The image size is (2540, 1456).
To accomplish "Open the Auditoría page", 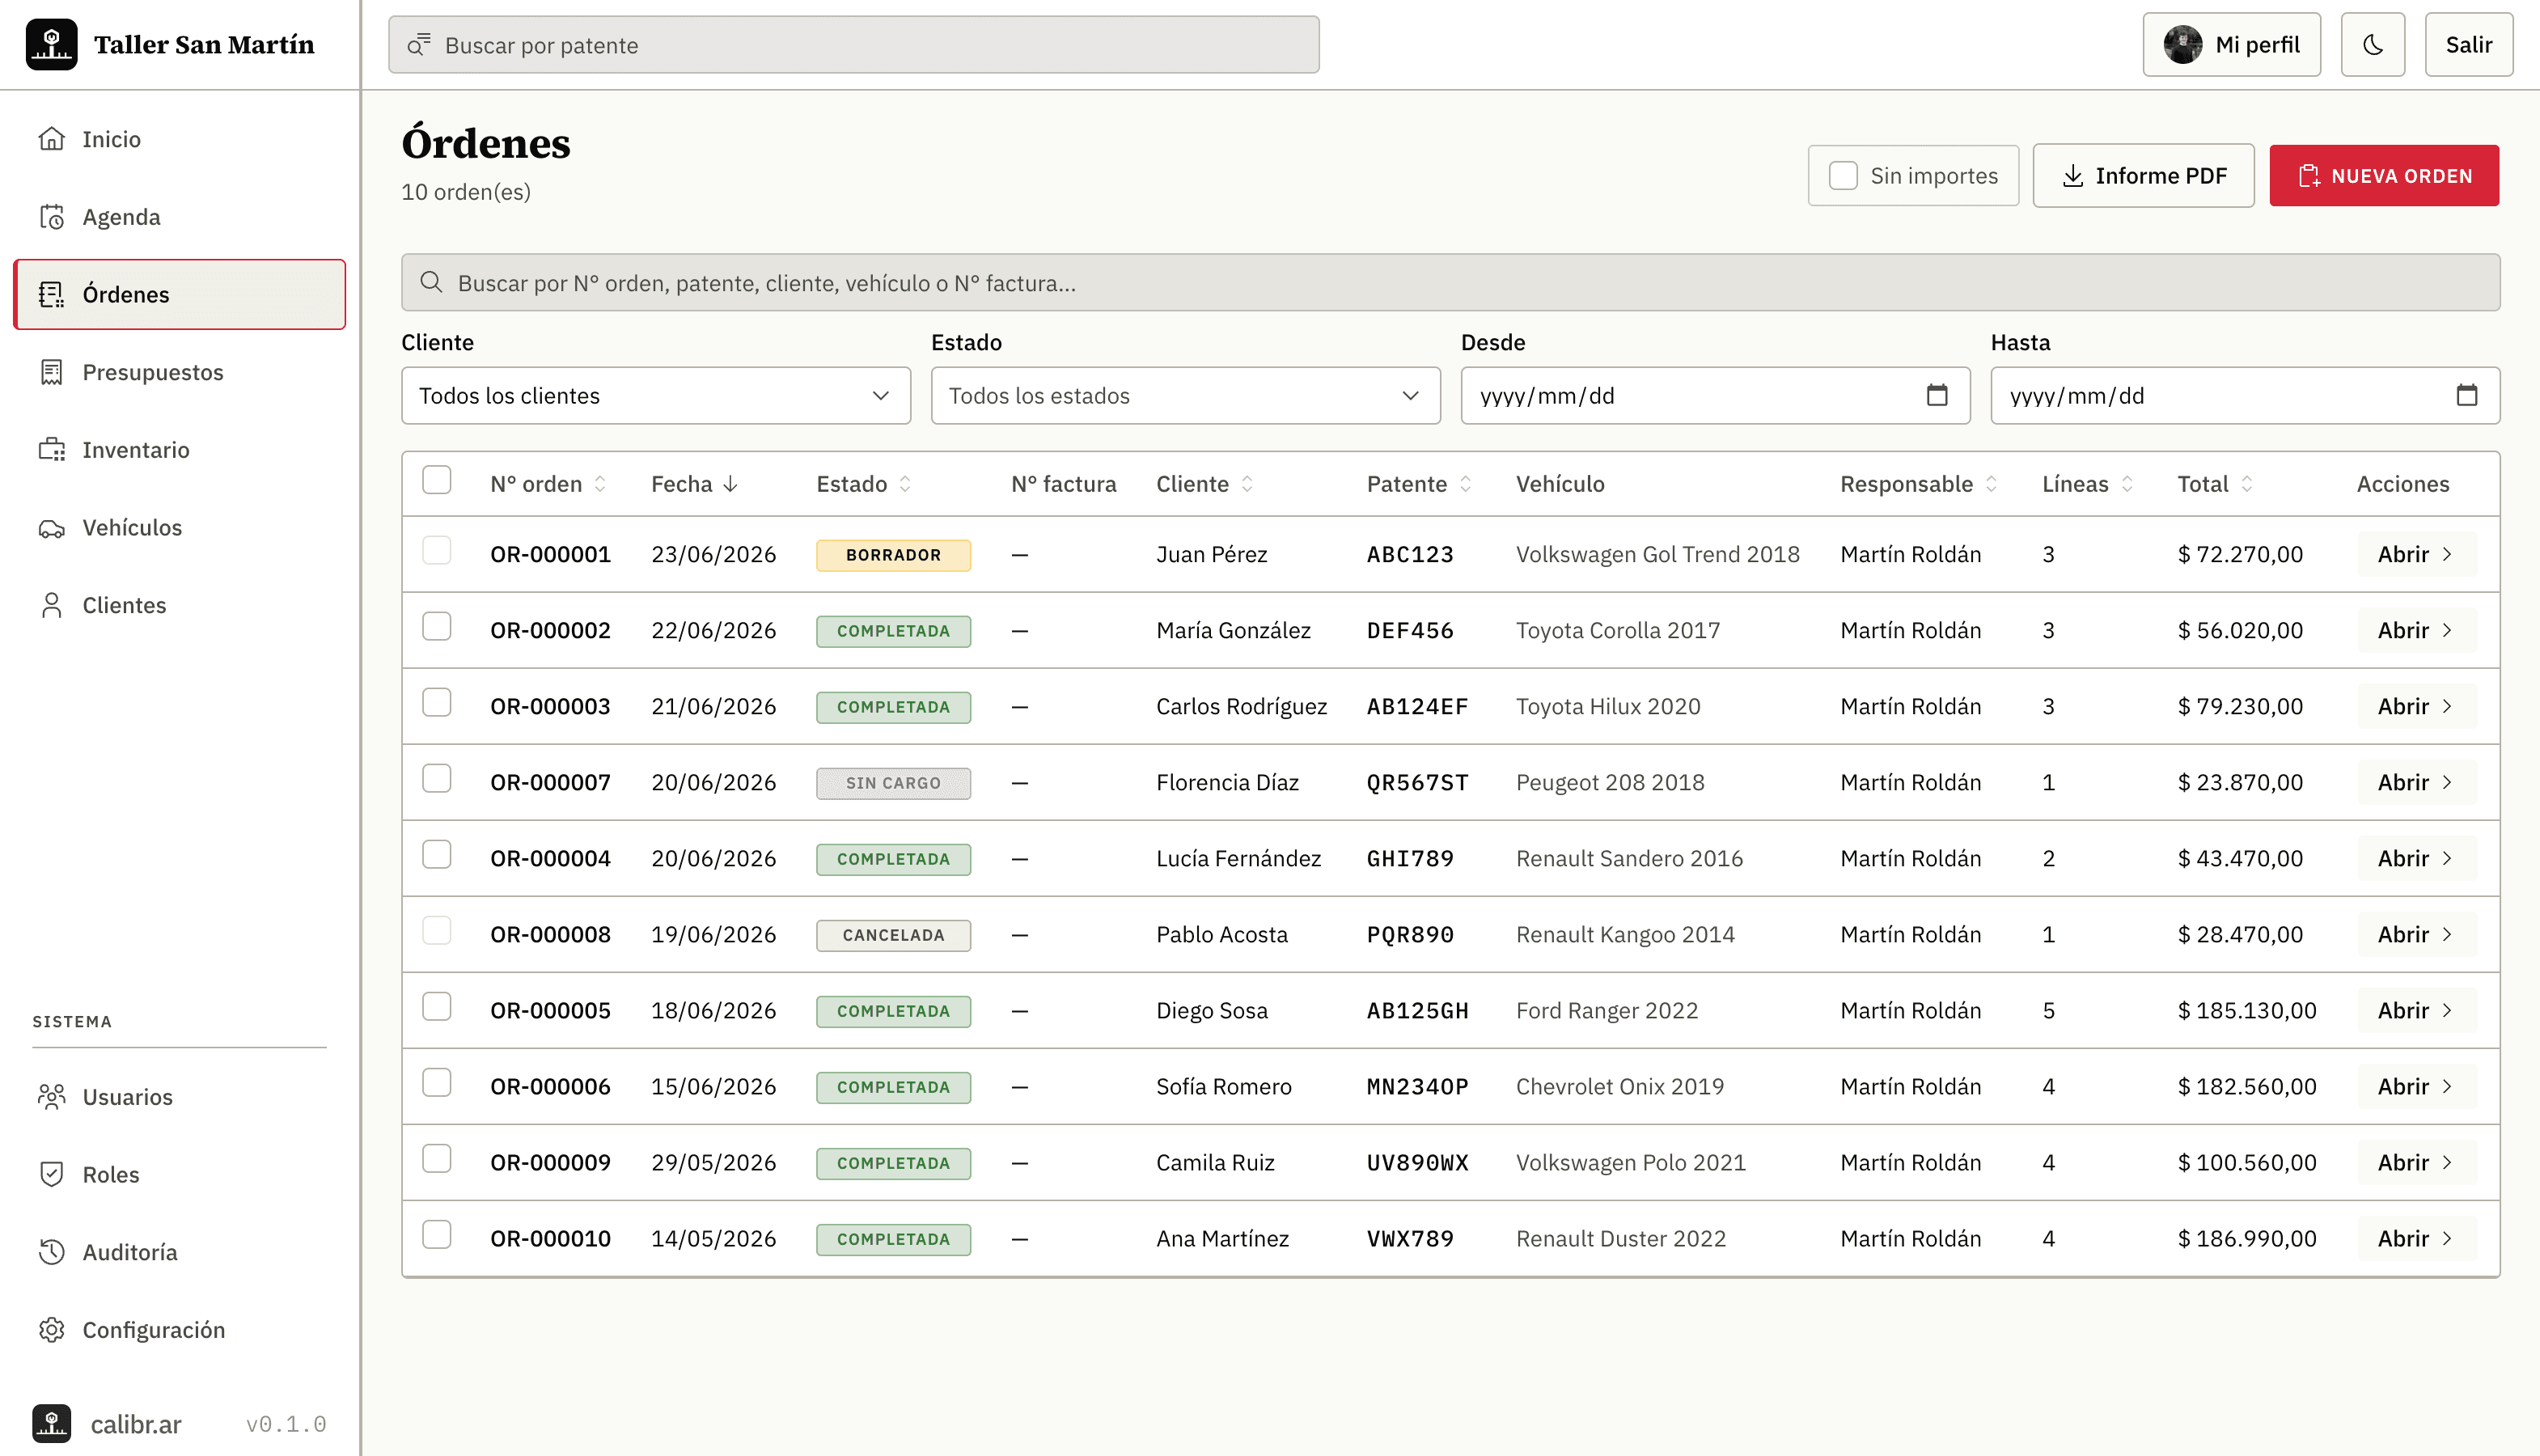I will pos(180,1252).
